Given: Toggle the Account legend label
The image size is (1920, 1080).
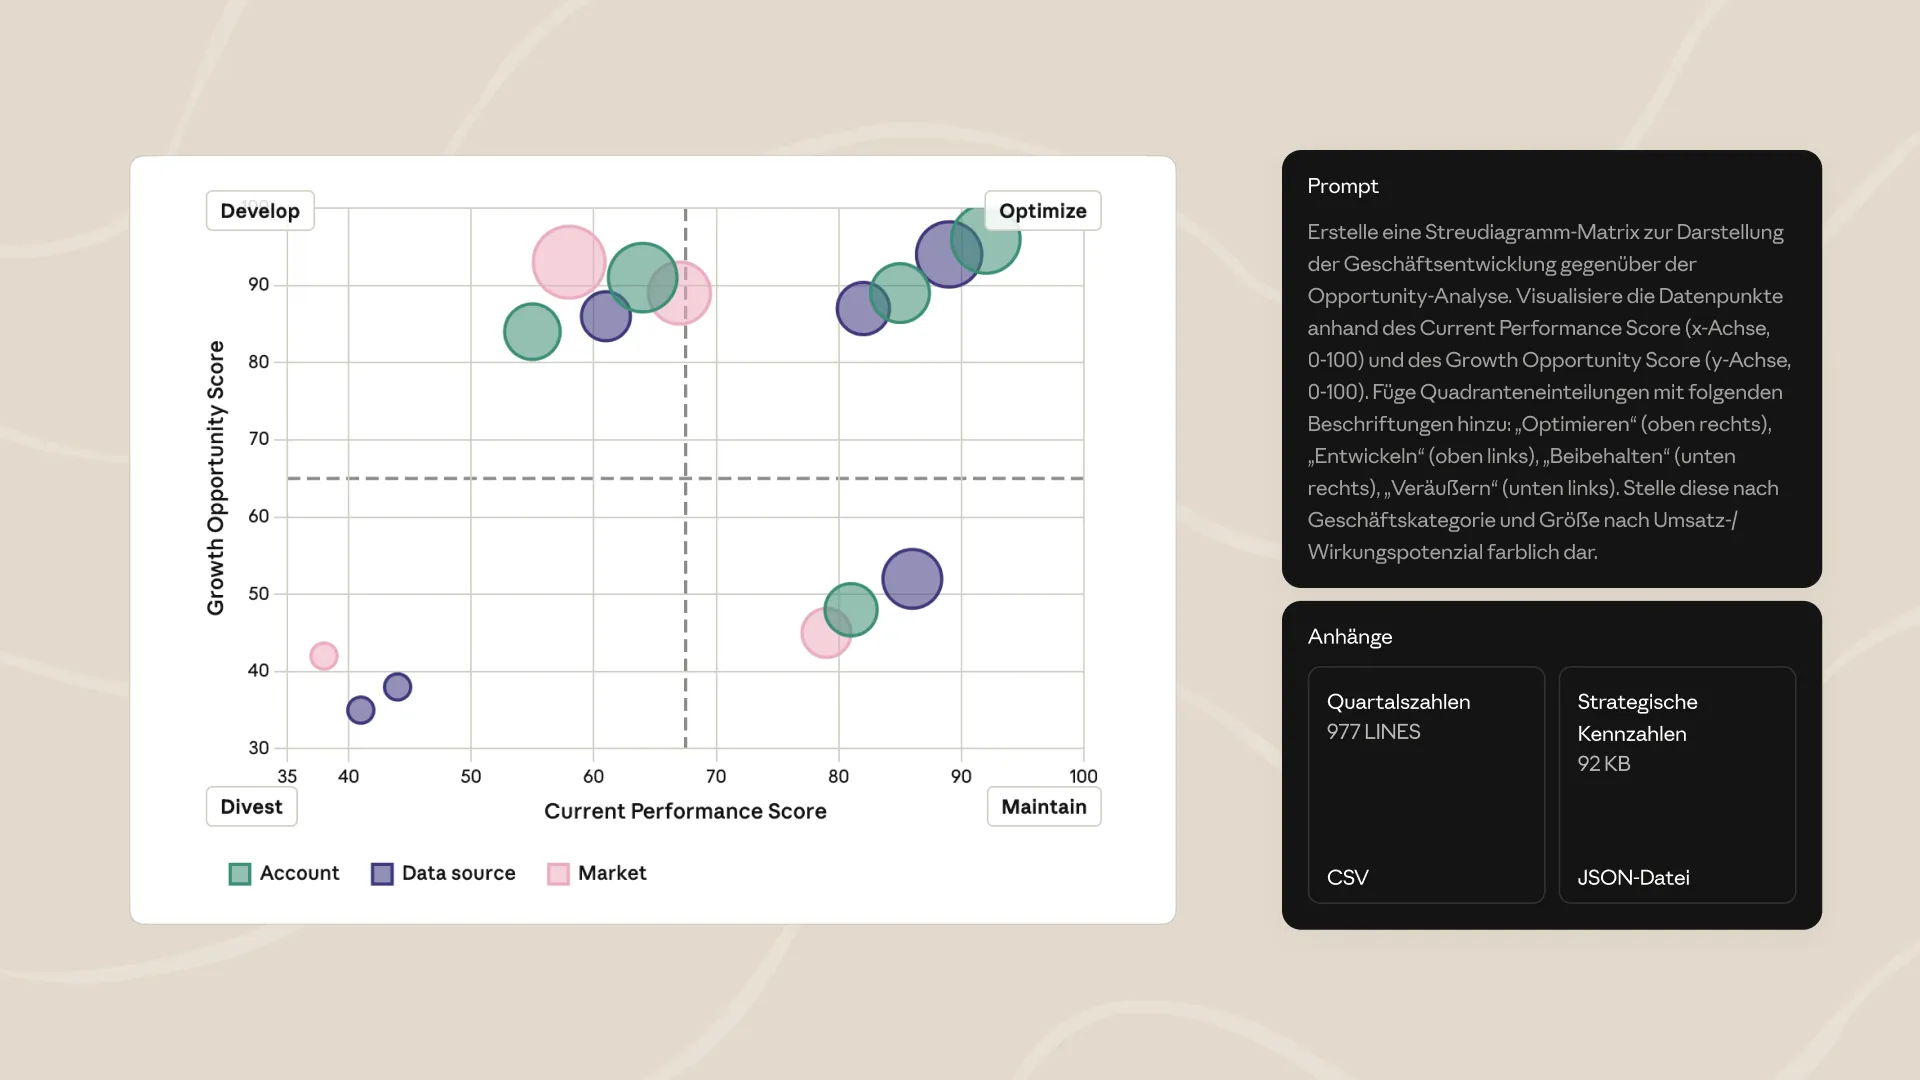Looking at the screenshot, I should coord(299,873).
